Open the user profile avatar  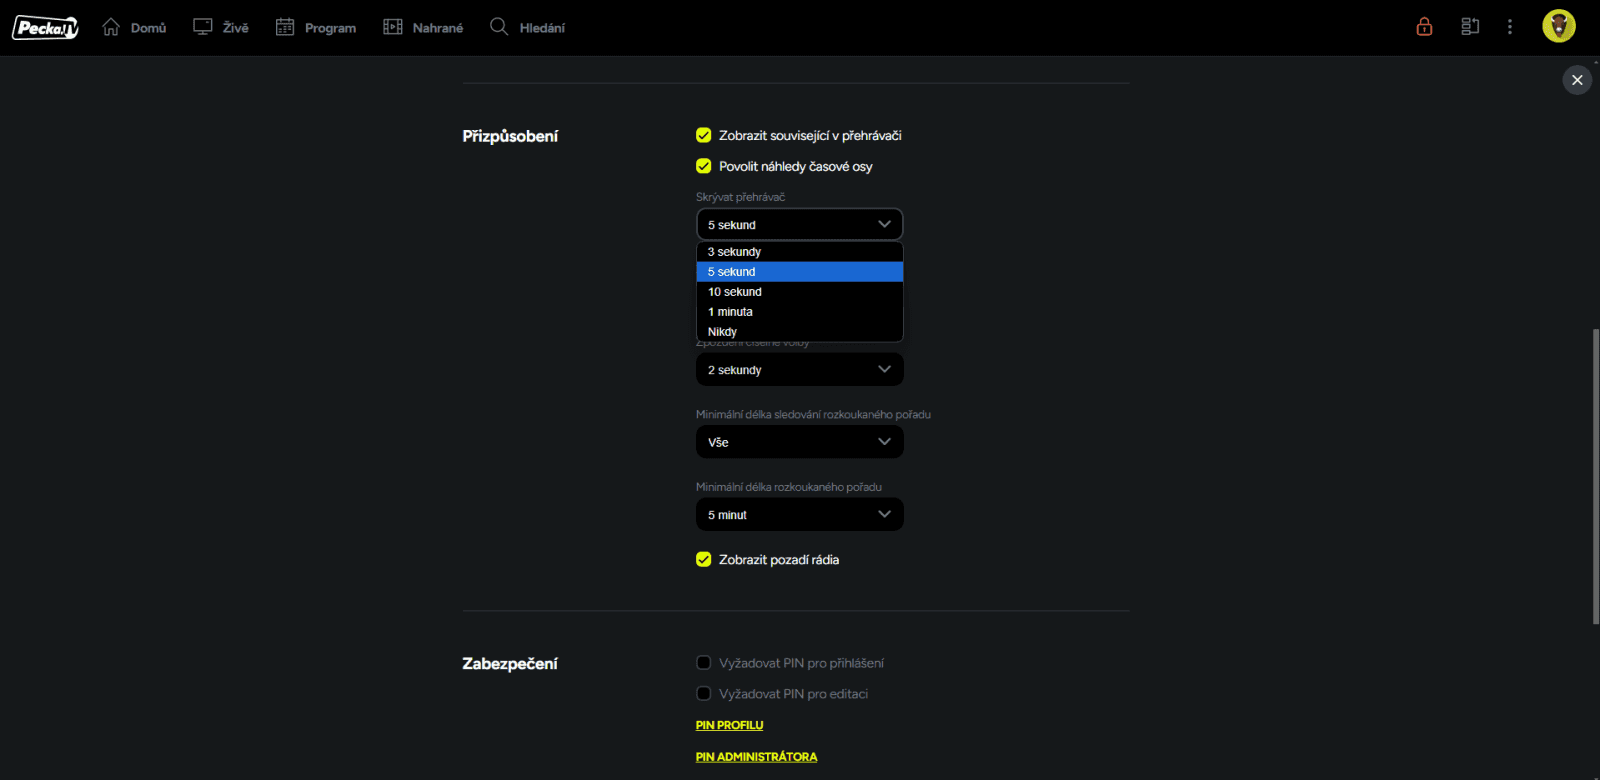pos(1558,26)
